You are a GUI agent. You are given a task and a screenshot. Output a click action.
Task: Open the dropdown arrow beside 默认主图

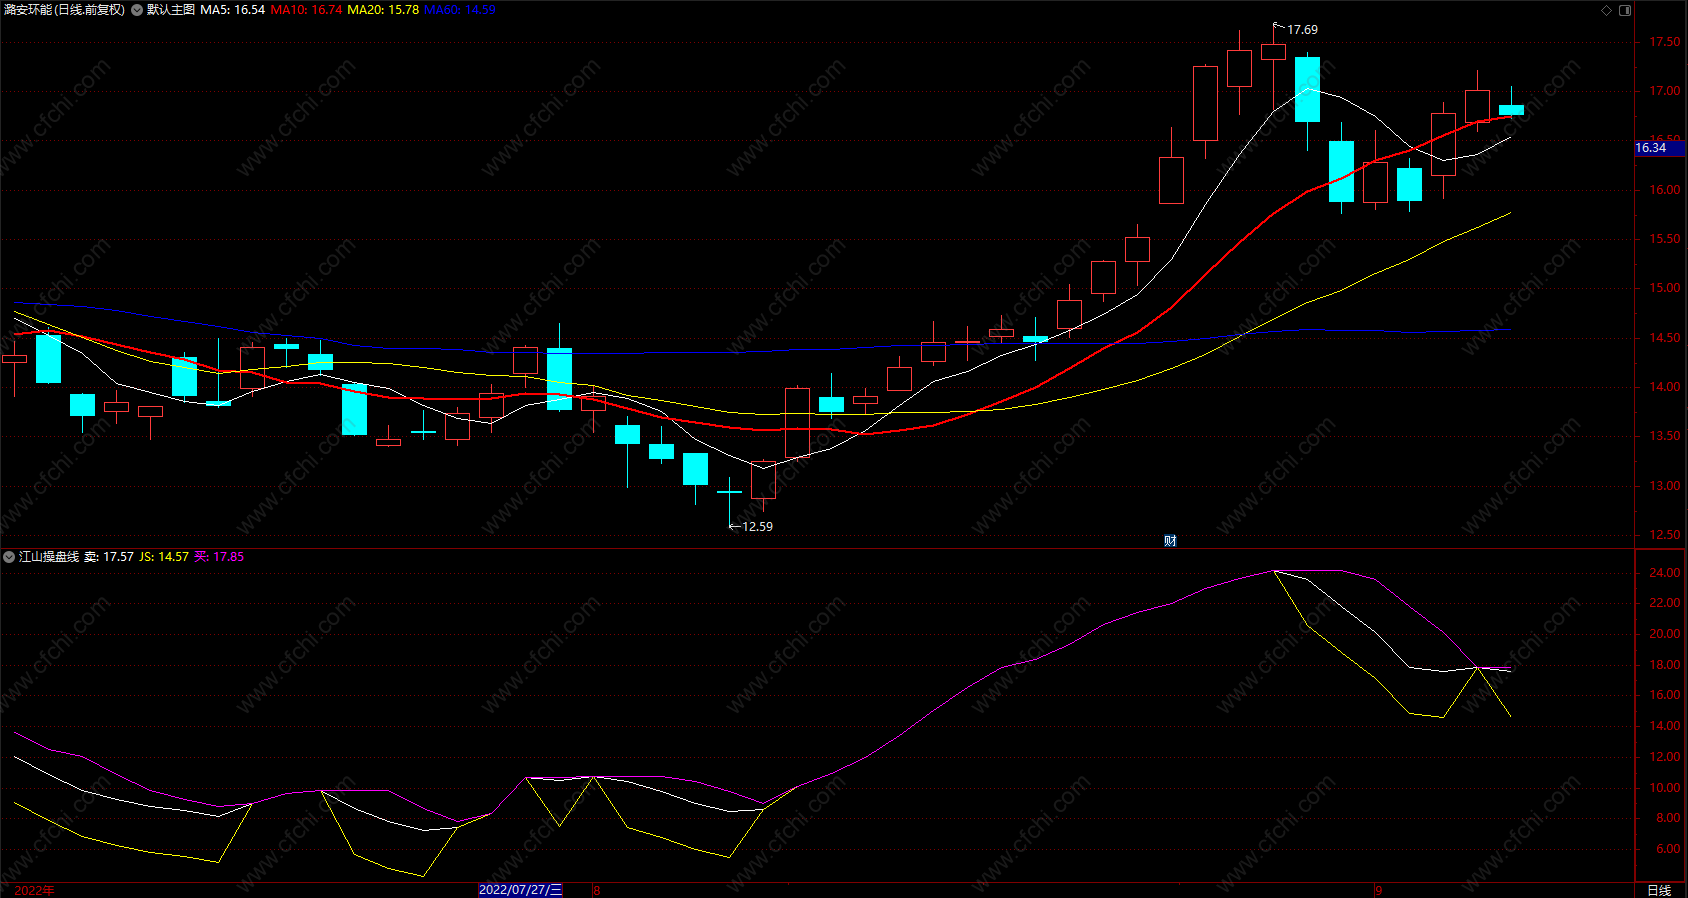[x=137, y=10]
